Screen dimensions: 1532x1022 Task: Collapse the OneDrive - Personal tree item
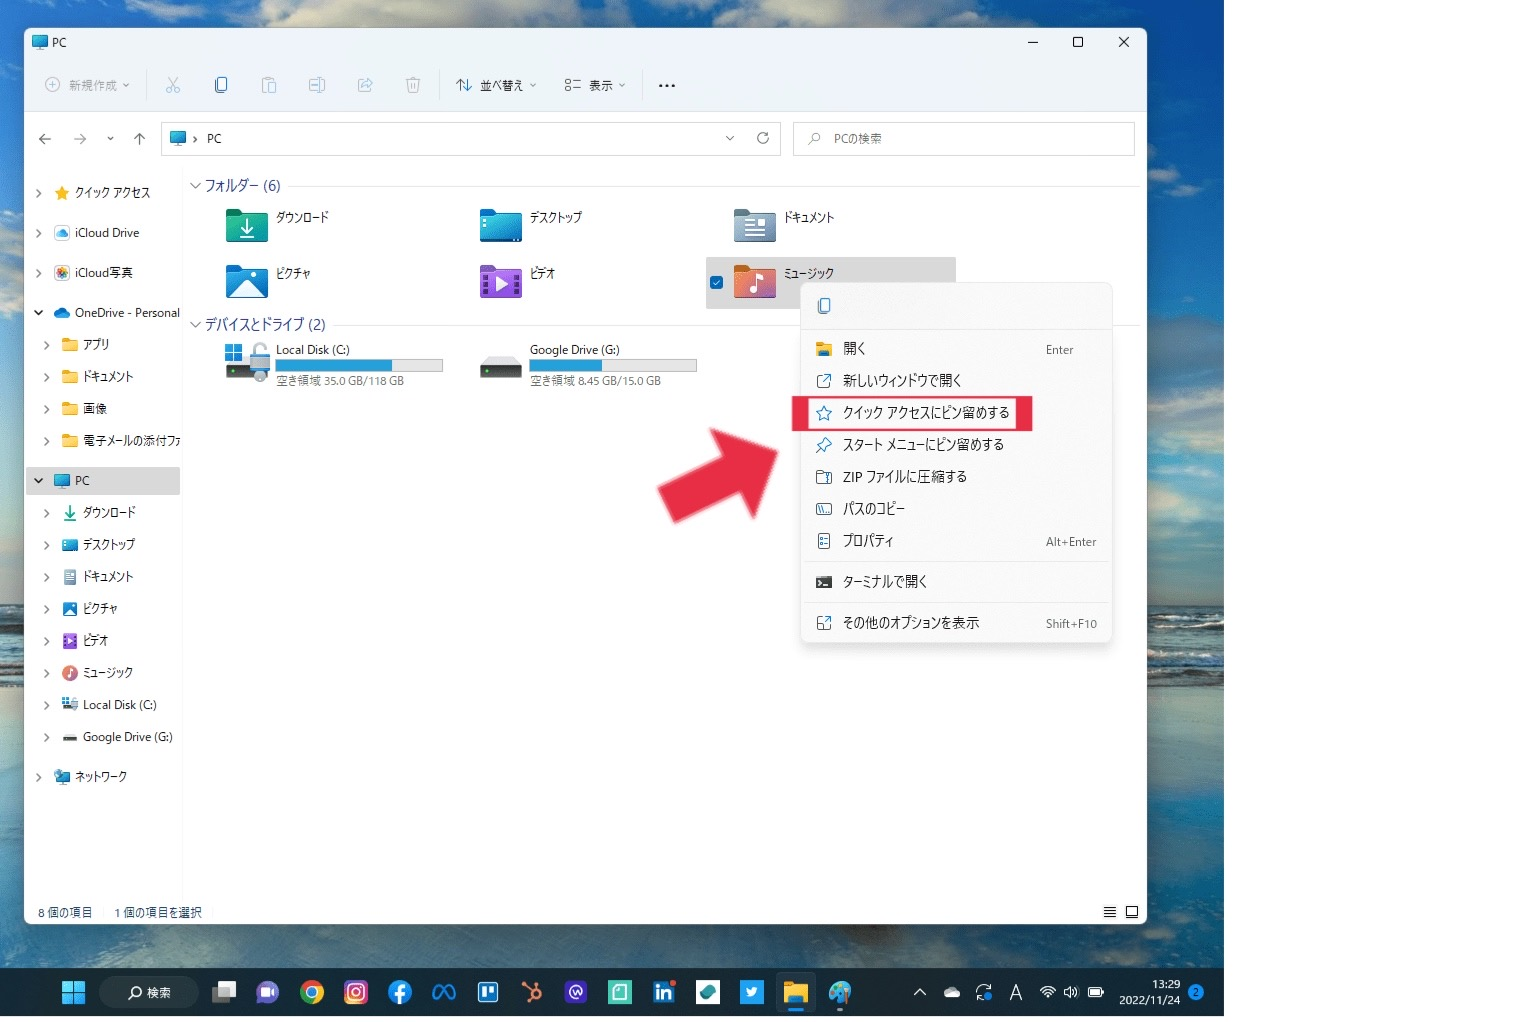point(38,312)
